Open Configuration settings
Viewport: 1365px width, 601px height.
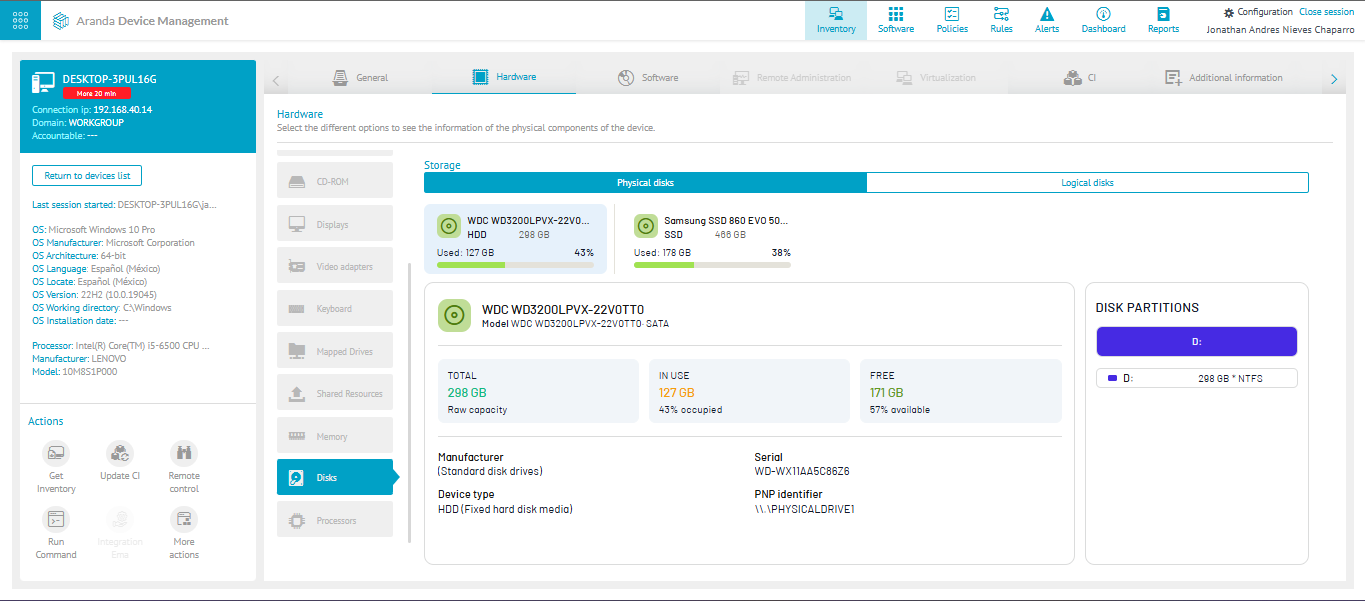(x=1258, y=12)
